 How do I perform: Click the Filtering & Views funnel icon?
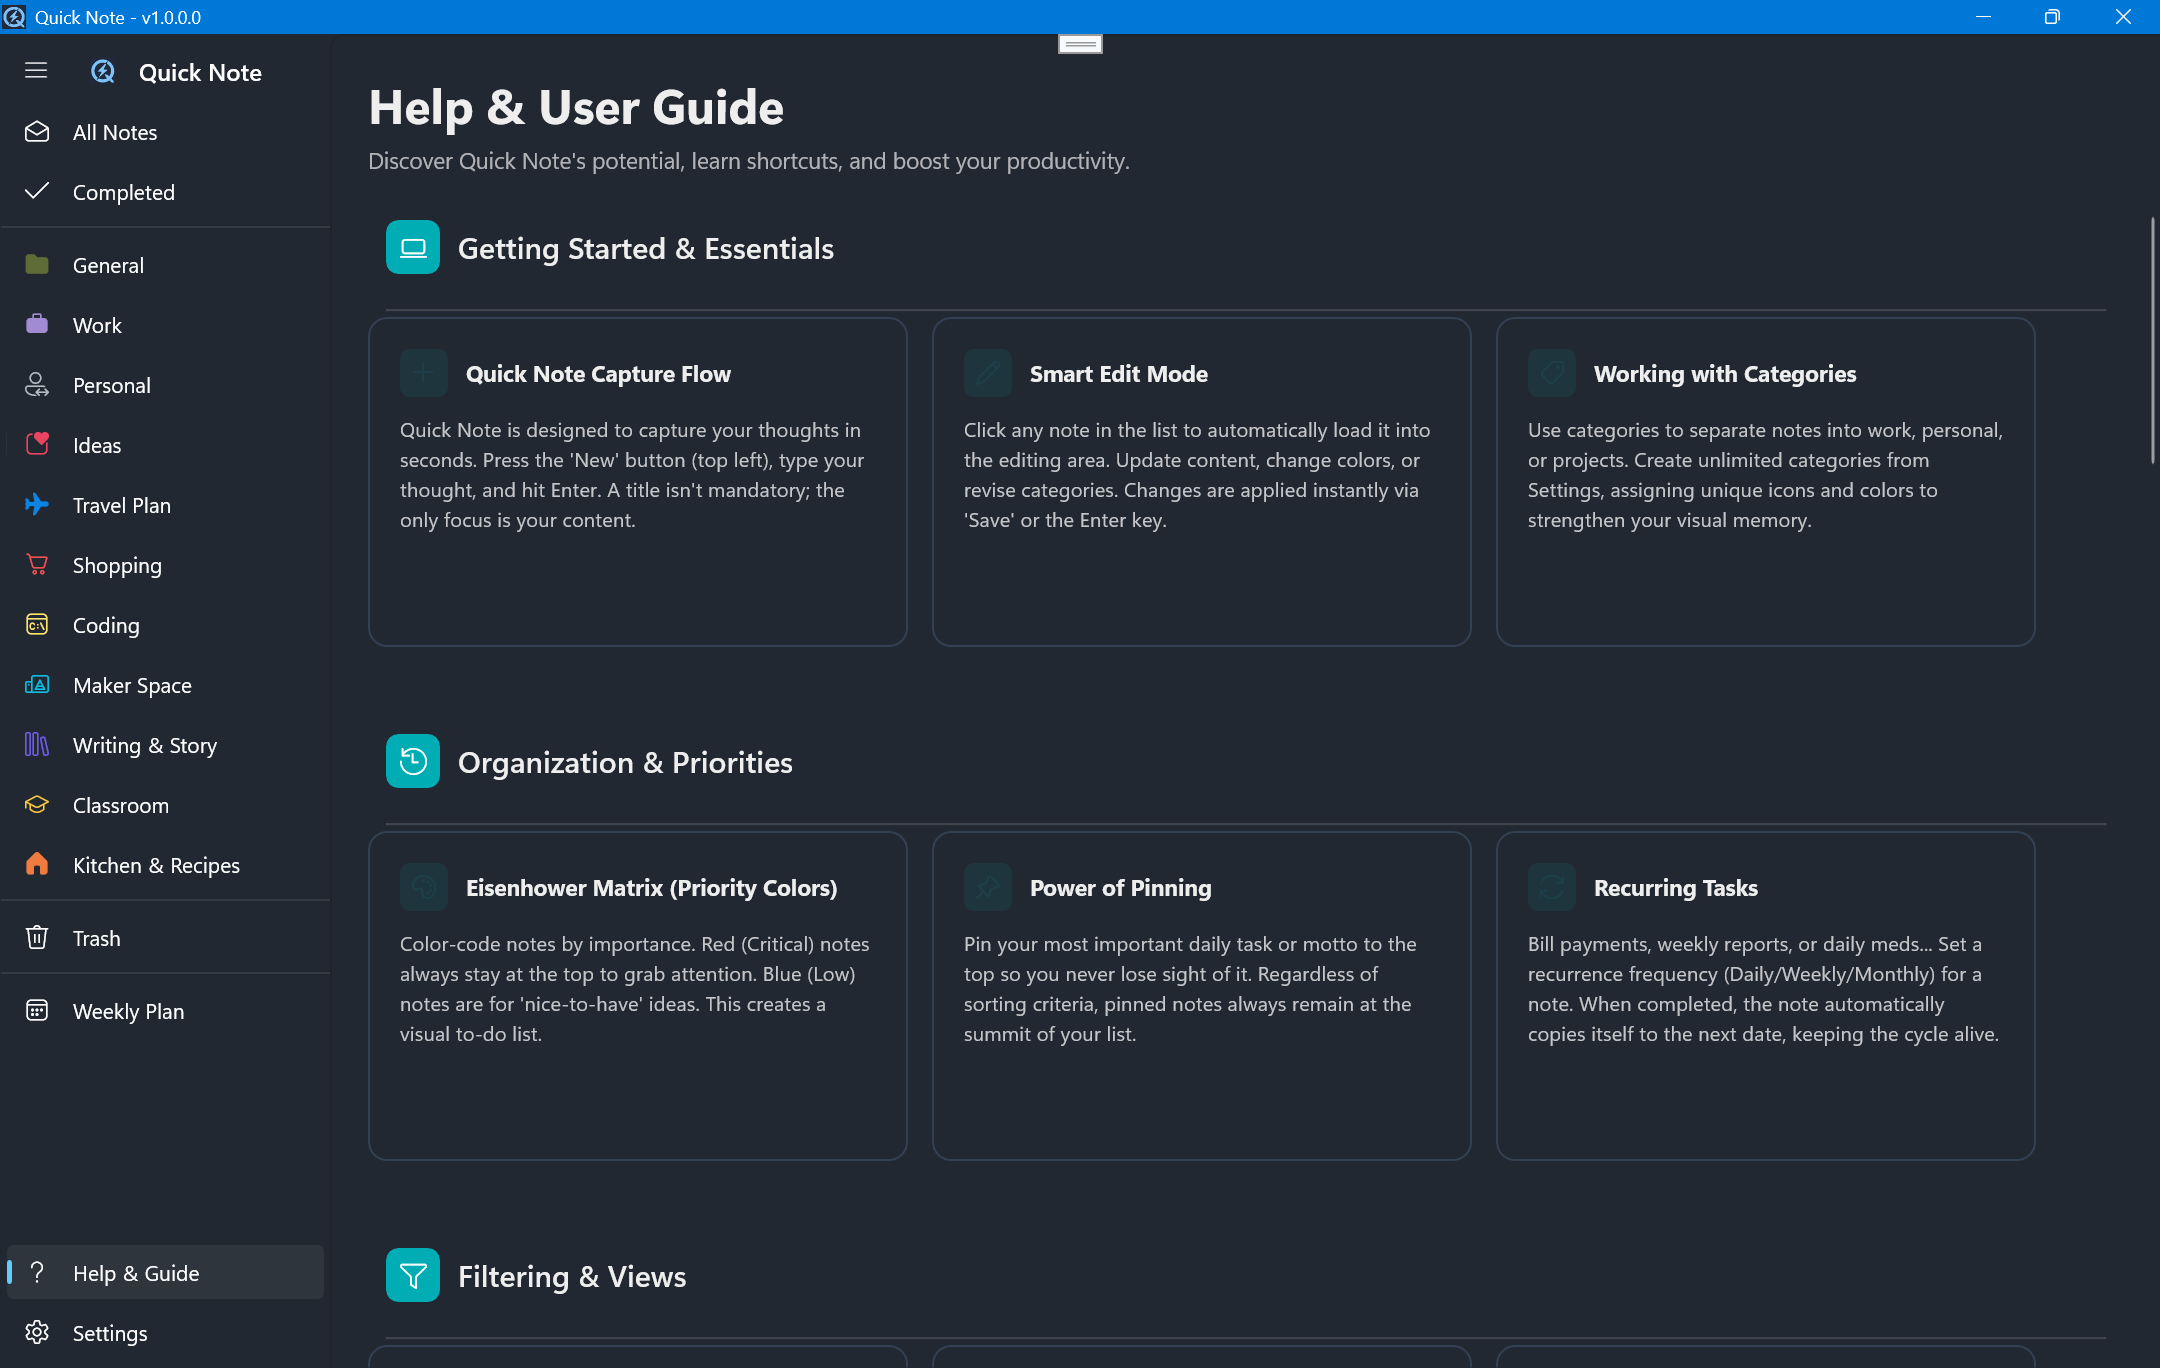pyautogui.click(x=413, y=1275)
